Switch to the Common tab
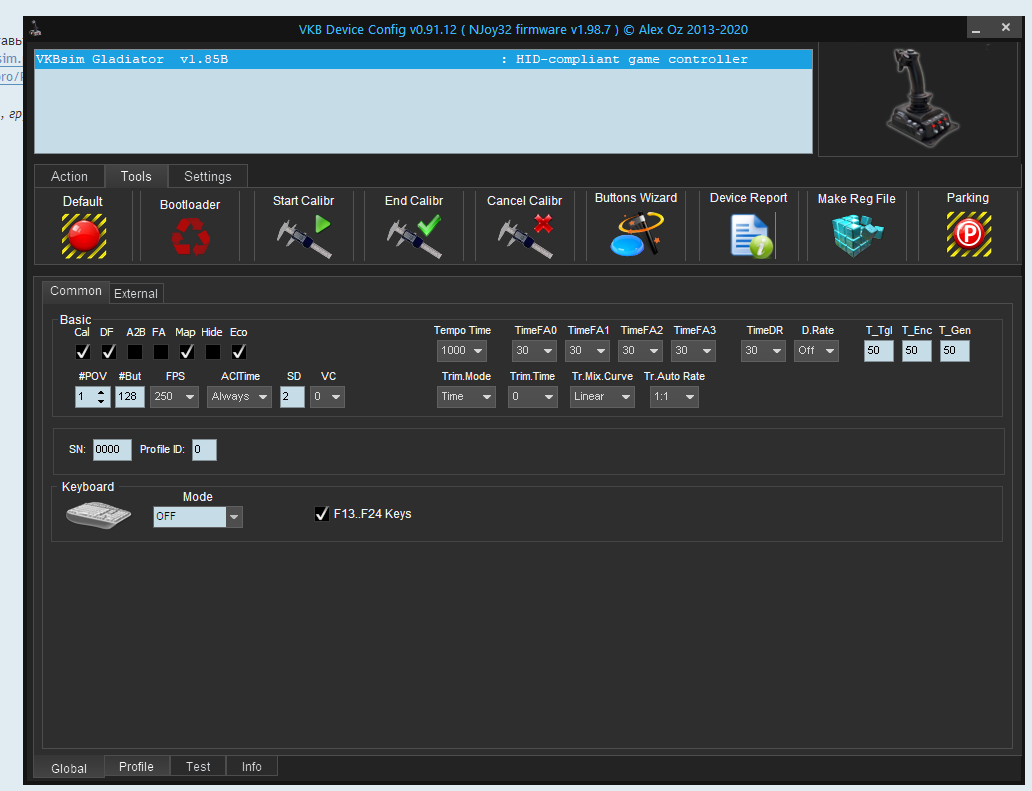1032x791 pixels. pos(76,291)
